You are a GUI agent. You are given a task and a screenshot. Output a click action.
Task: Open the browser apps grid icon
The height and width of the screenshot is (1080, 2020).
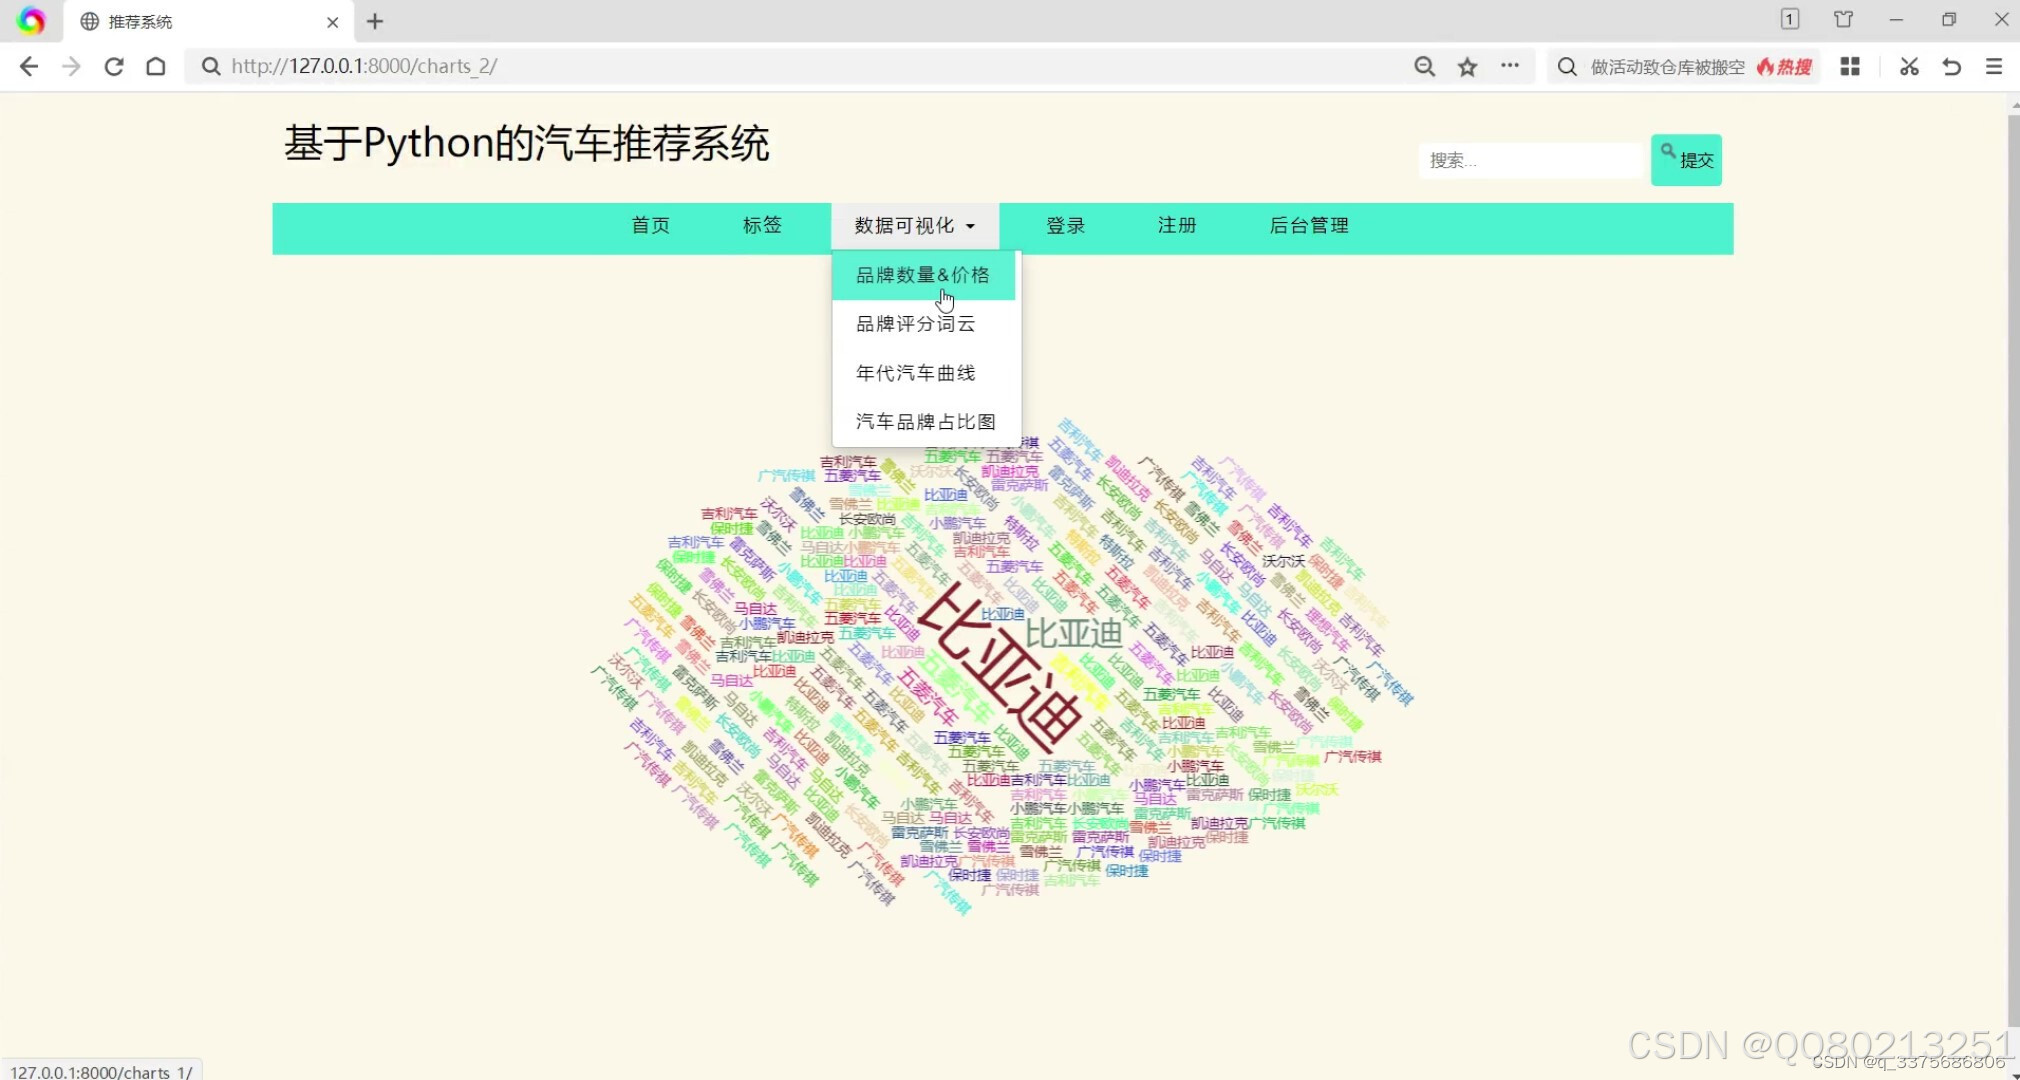(1851, 66)
